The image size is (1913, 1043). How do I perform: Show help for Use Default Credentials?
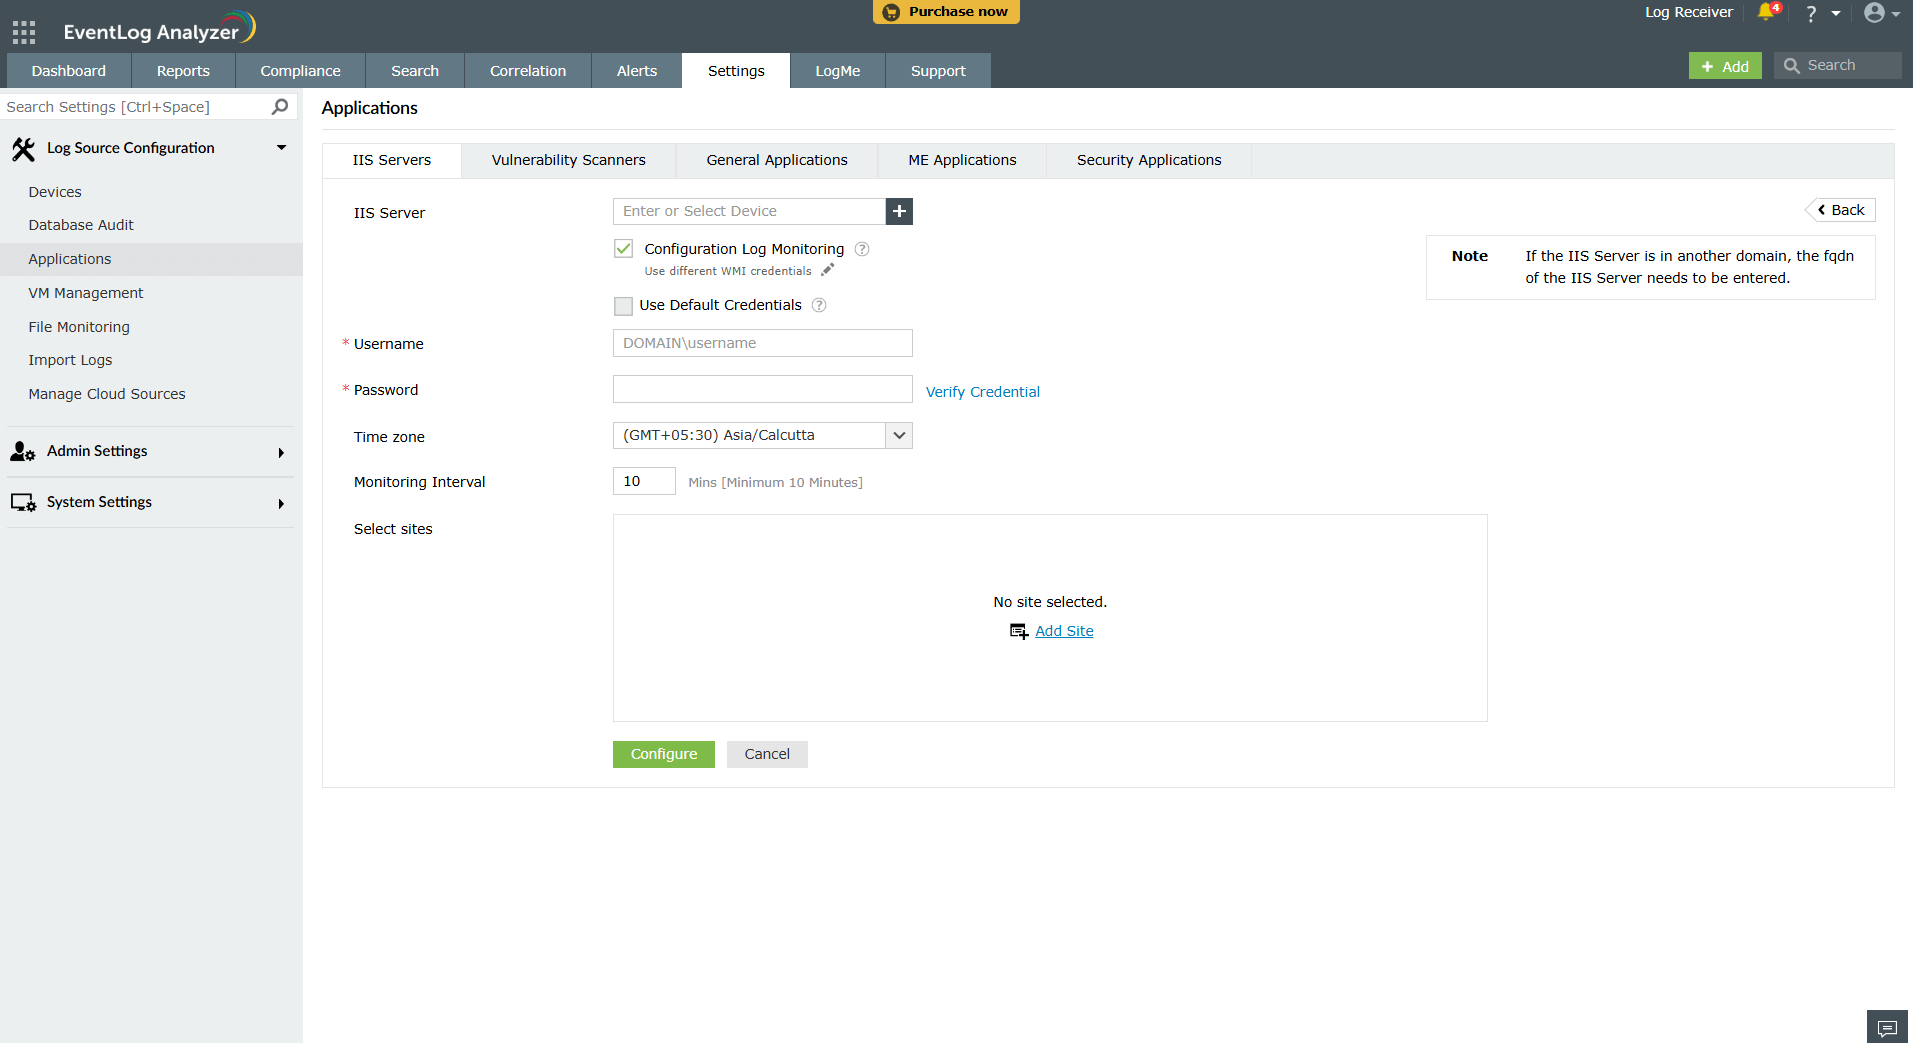819,305
